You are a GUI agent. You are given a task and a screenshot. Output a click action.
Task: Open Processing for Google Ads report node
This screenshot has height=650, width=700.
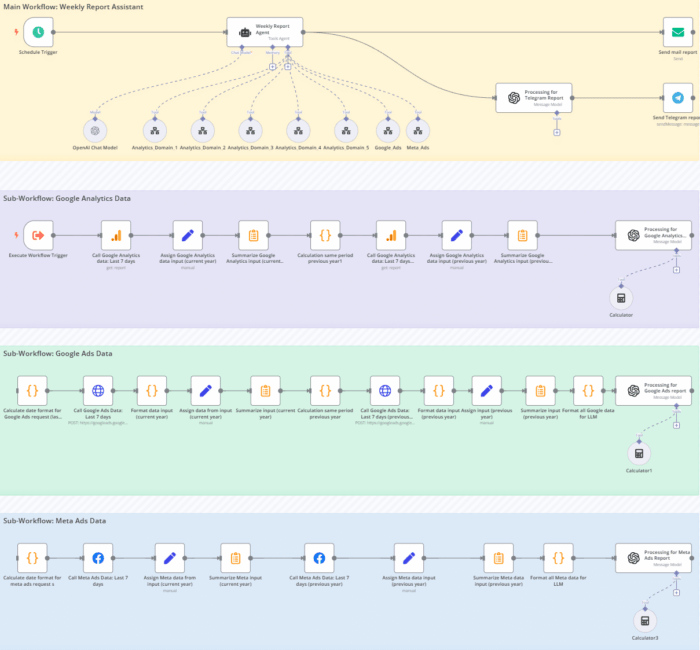coord(654,391)
